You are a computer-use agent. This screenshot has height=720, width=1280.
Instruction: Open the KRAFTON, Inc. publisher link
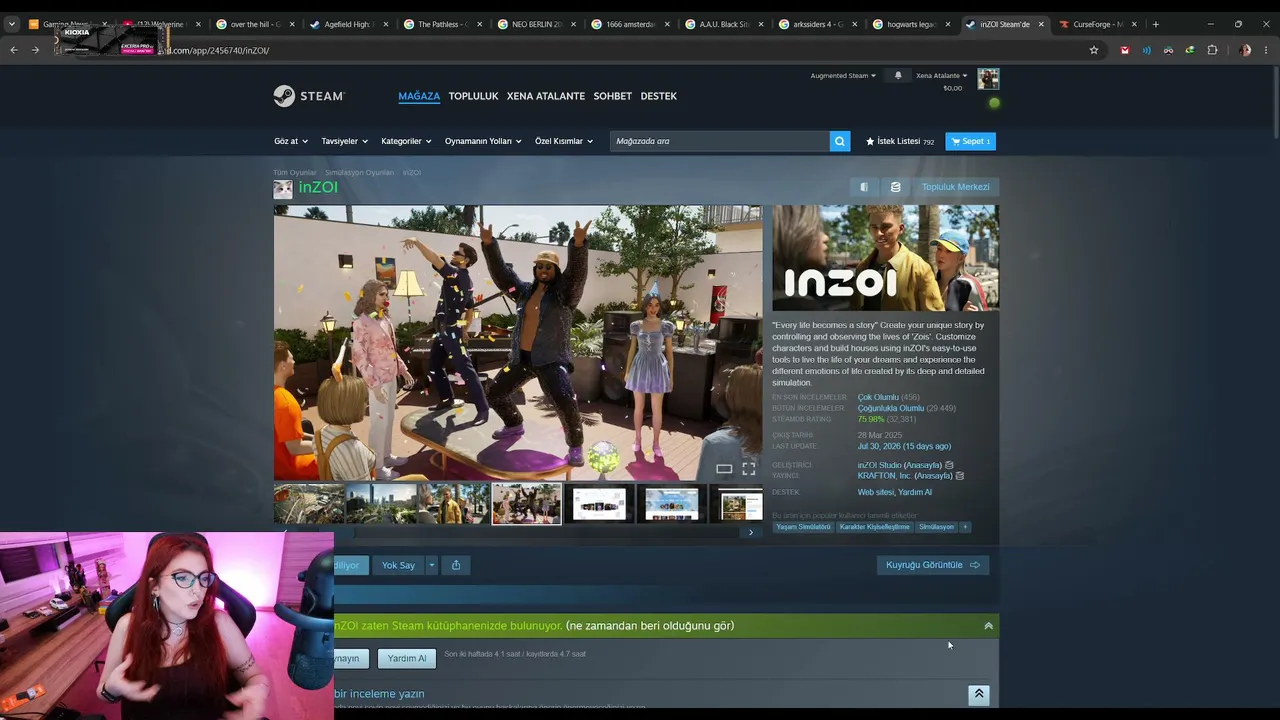click(x=884, y=476)
